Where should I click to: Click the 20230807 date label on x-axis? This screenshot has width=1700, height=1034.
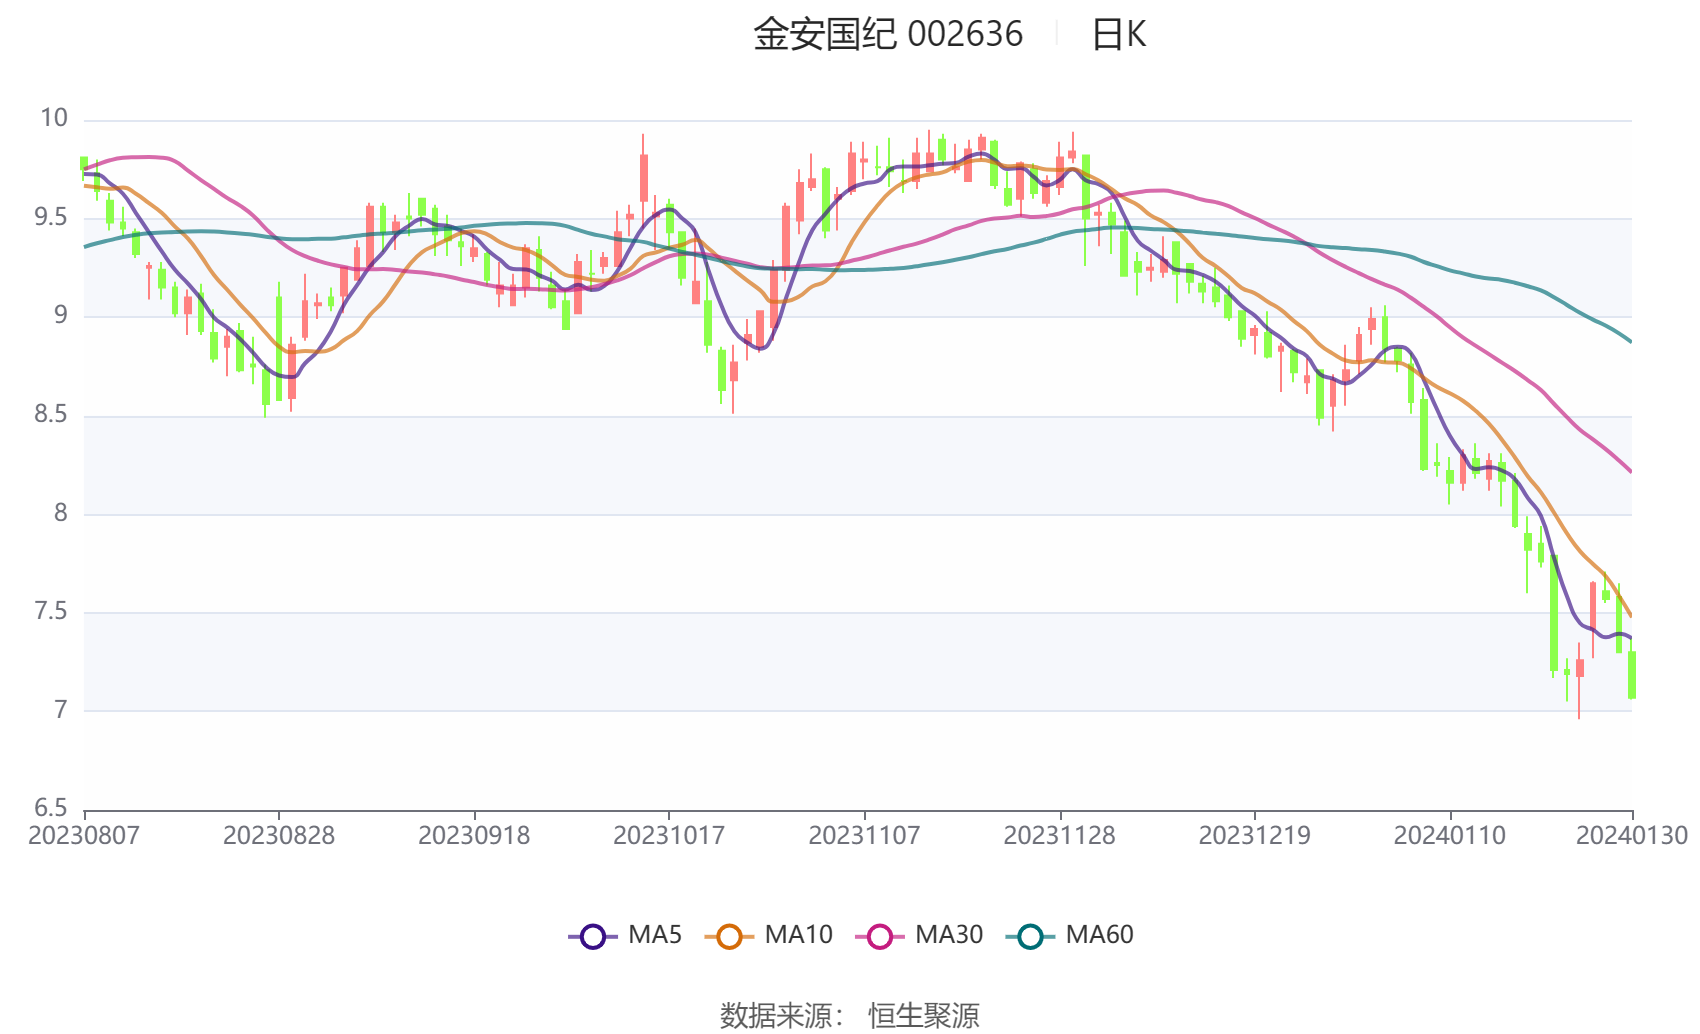[84, 836]
